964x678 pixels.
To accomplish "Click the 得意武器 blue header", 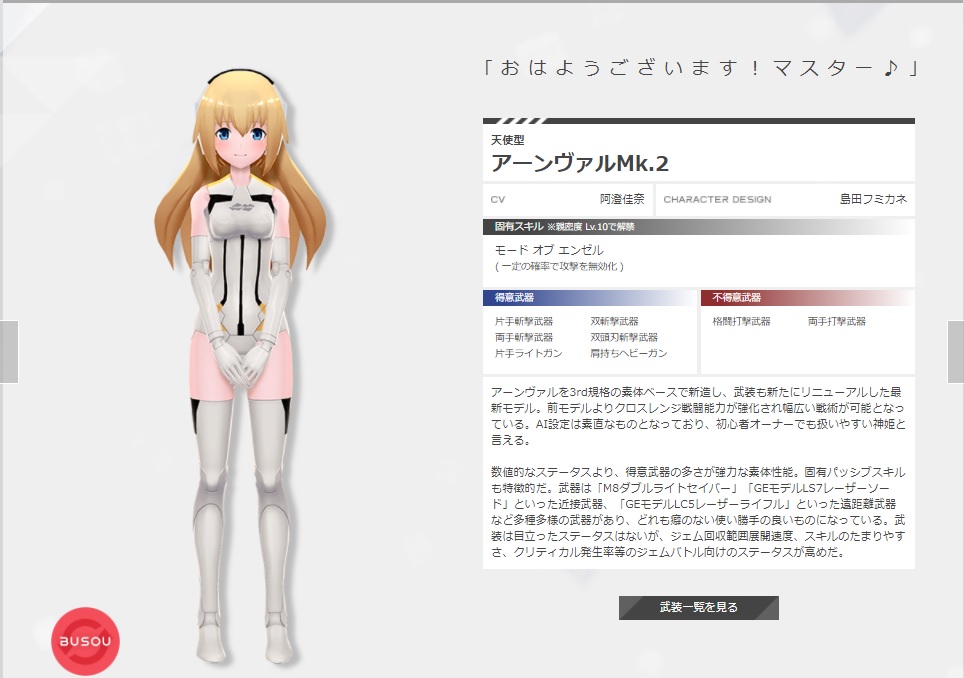I will [x=514, y=298].
